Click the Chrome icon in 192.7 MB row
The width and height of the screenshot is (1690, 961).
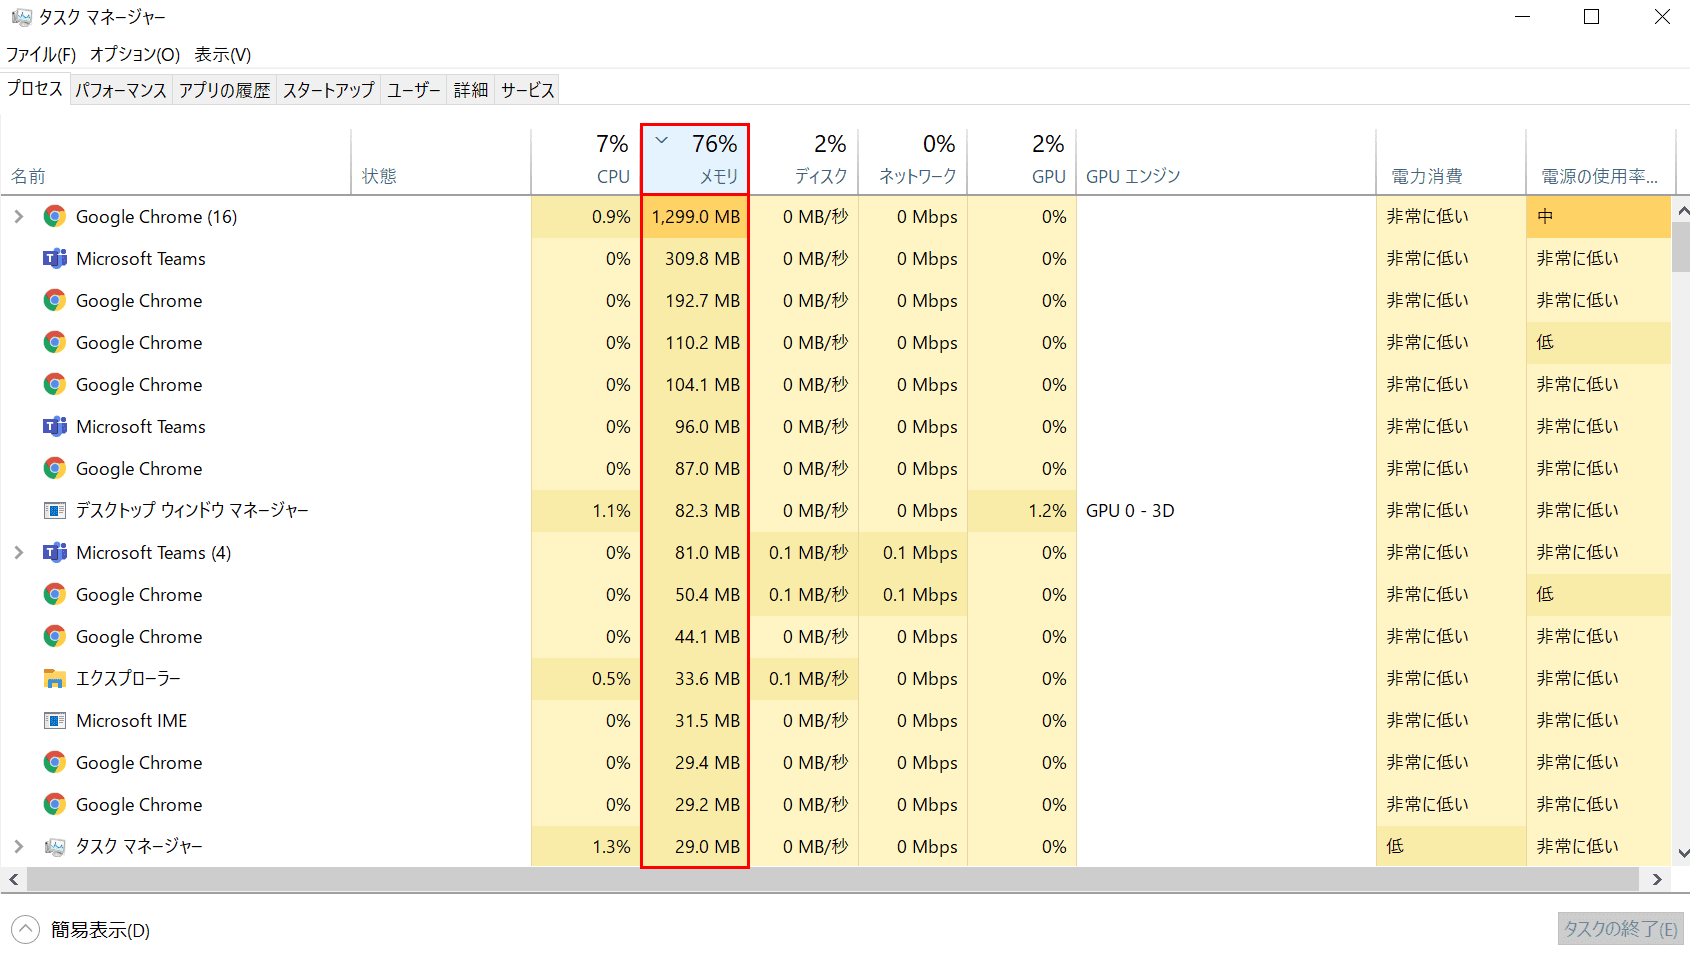[x=55, y=300]
